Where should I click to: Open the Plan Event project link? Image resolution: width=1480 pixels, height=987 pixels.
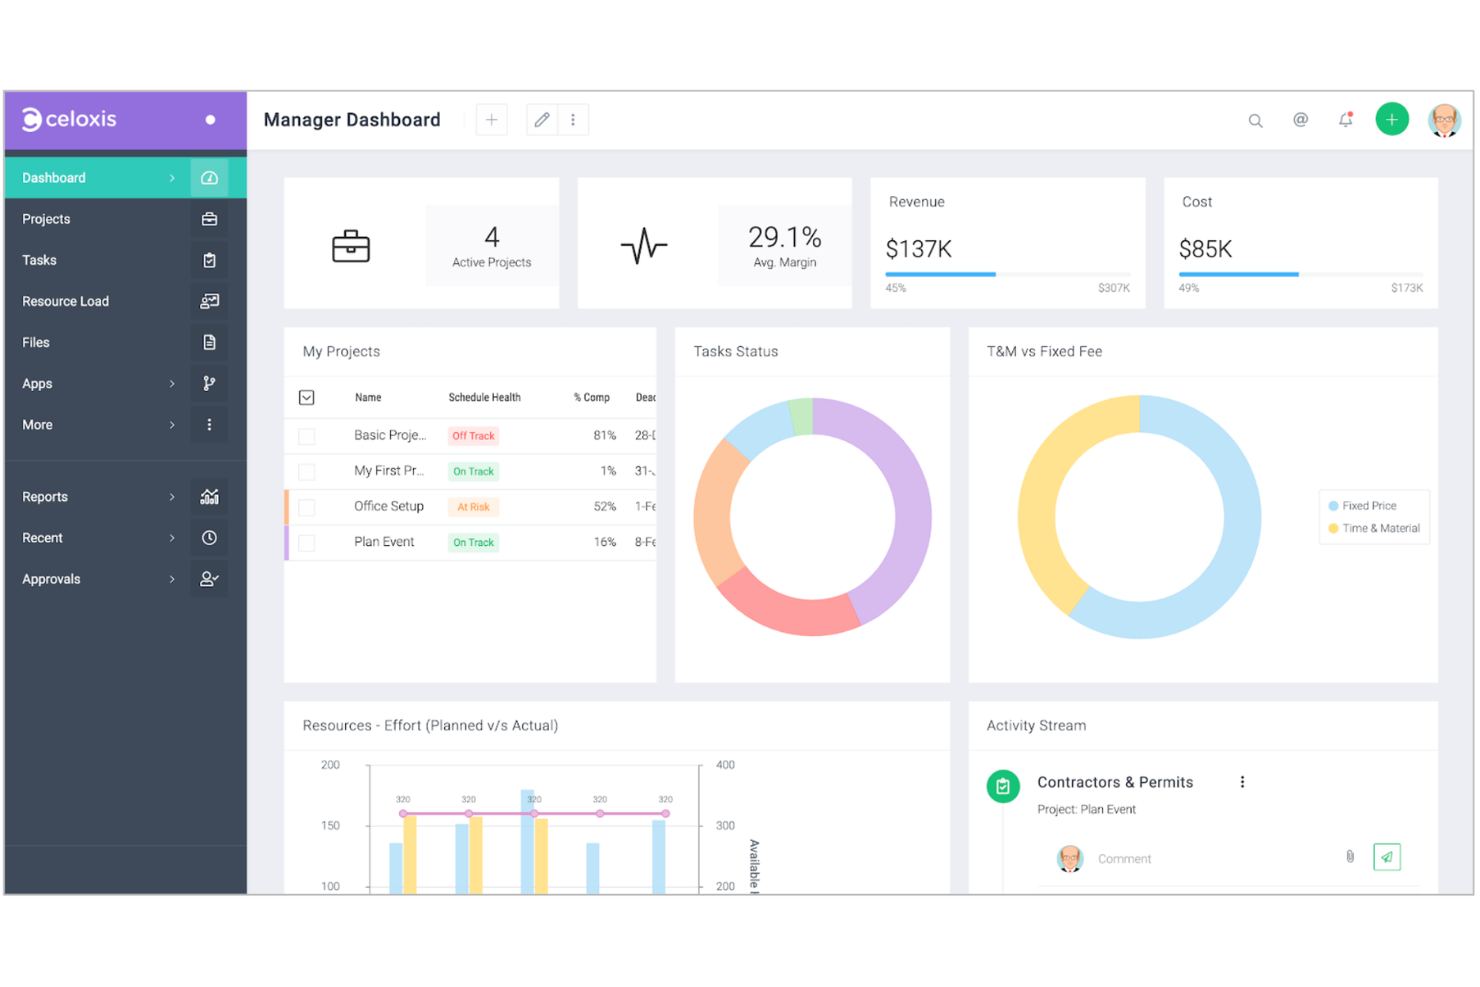pos(384,542)
